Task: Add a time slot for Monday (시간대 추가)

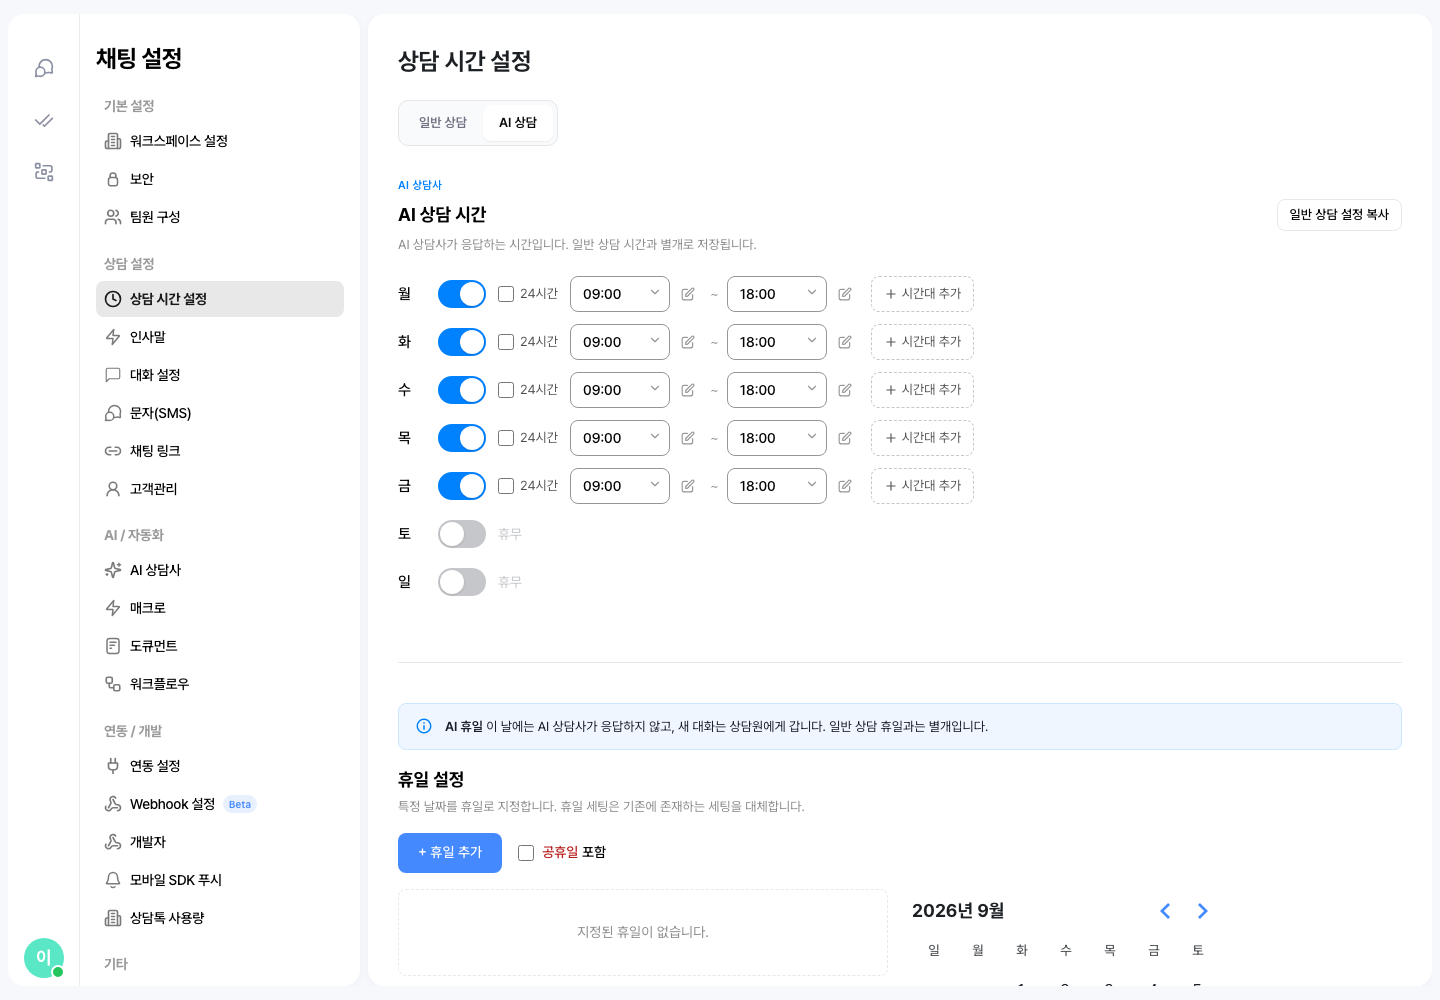Action: (x=922, y=294)
